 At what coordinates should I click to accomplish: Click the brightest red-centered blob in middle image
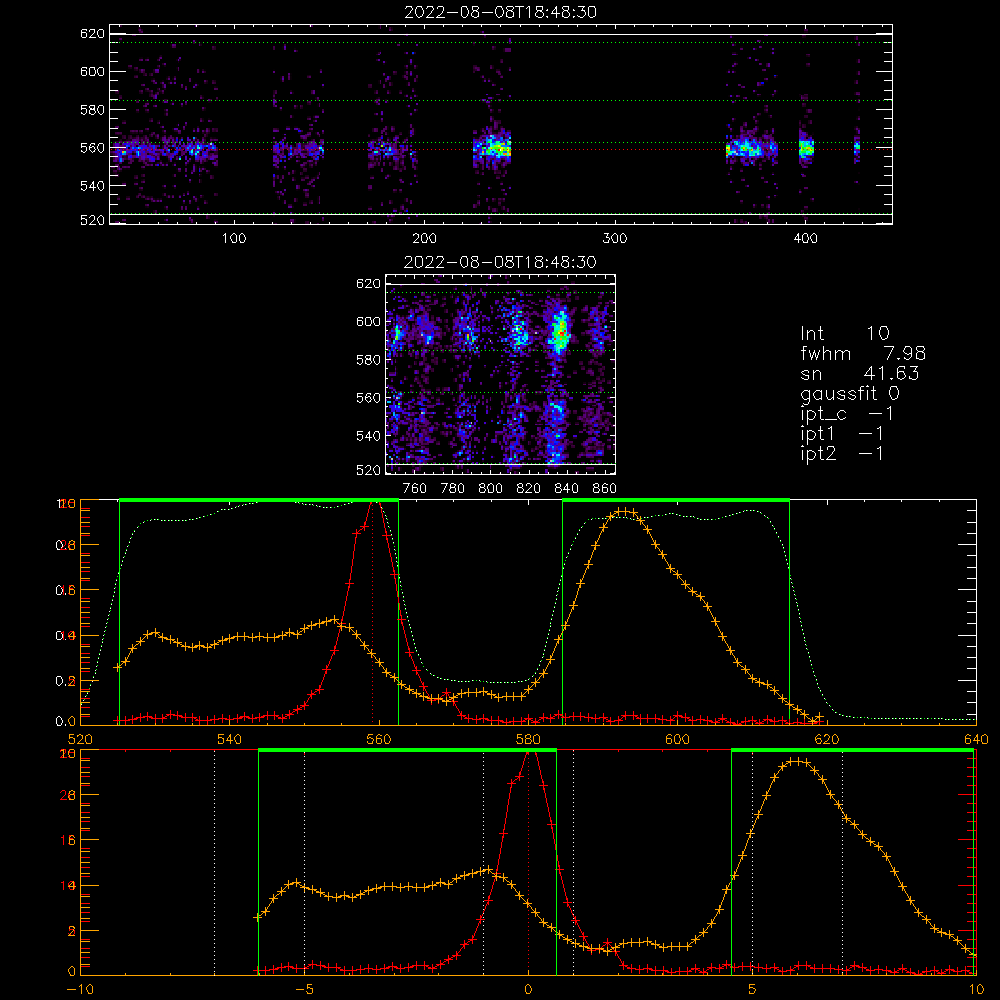point(561,332)
